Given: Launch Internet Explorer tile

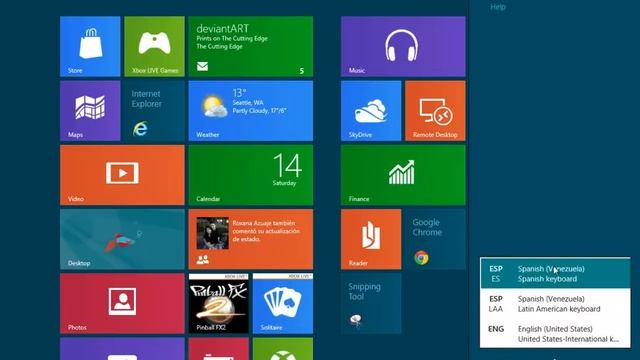Looking at the screenshot, I should [154, 111].
